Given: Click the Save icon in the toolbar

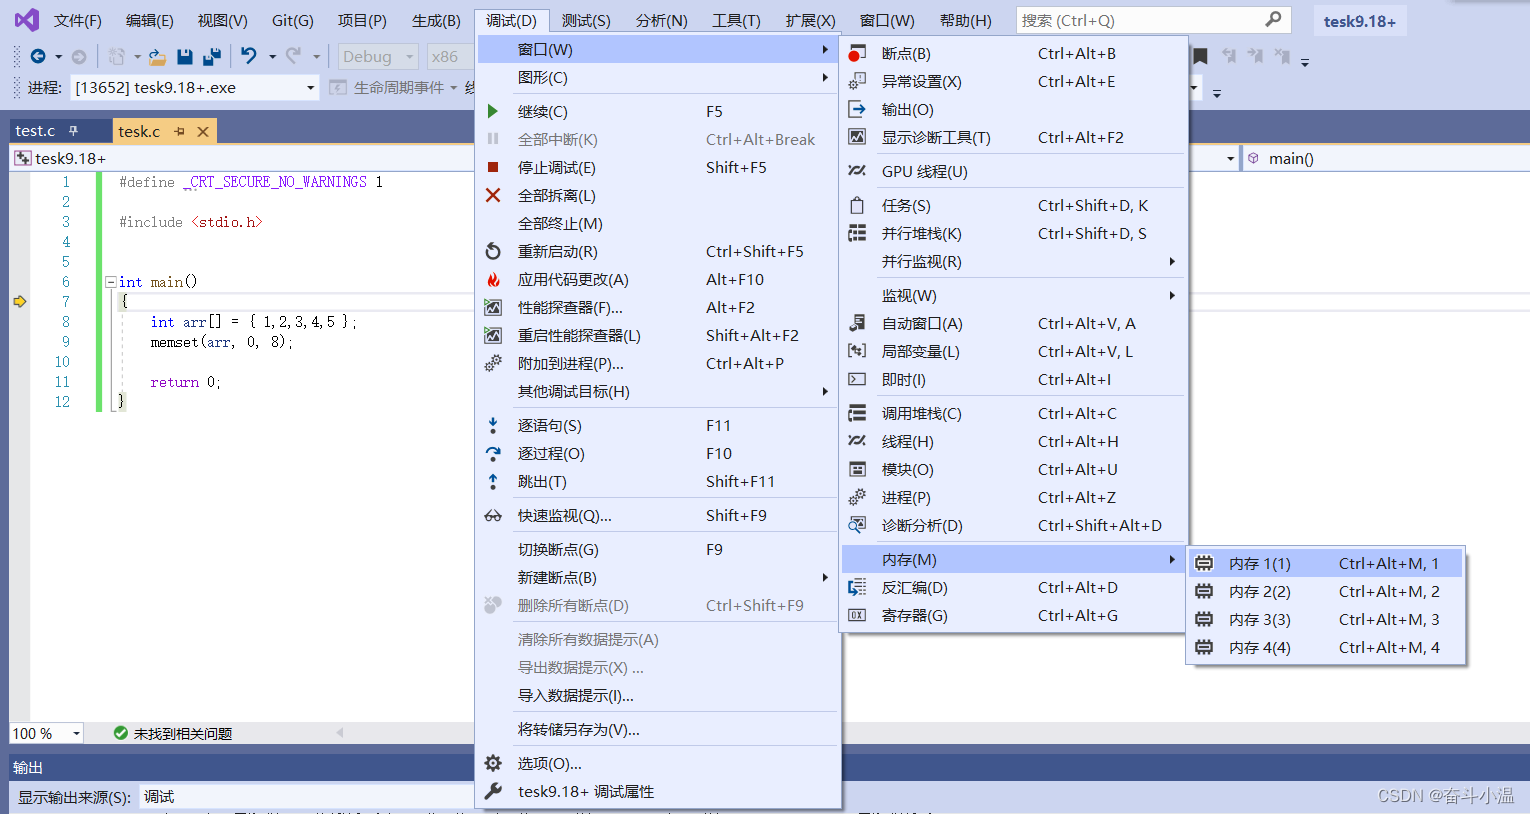Looking at the screenshot, I should pos(185,56).
